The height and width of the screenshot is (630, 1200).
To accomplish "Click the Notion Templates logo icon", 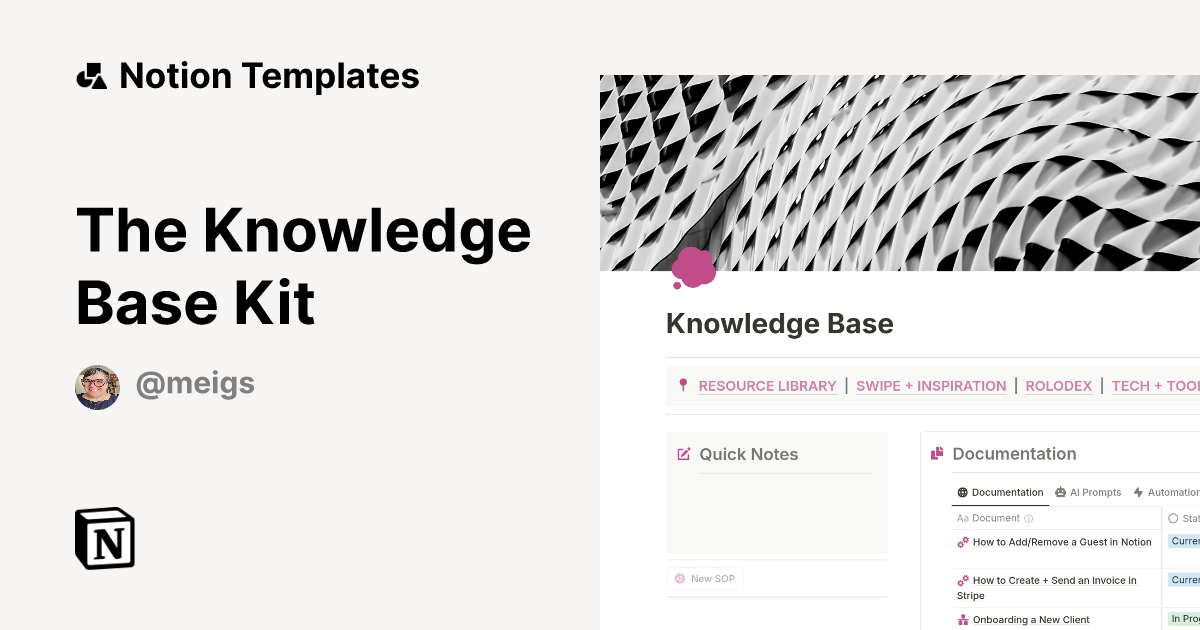I will 91,75.
